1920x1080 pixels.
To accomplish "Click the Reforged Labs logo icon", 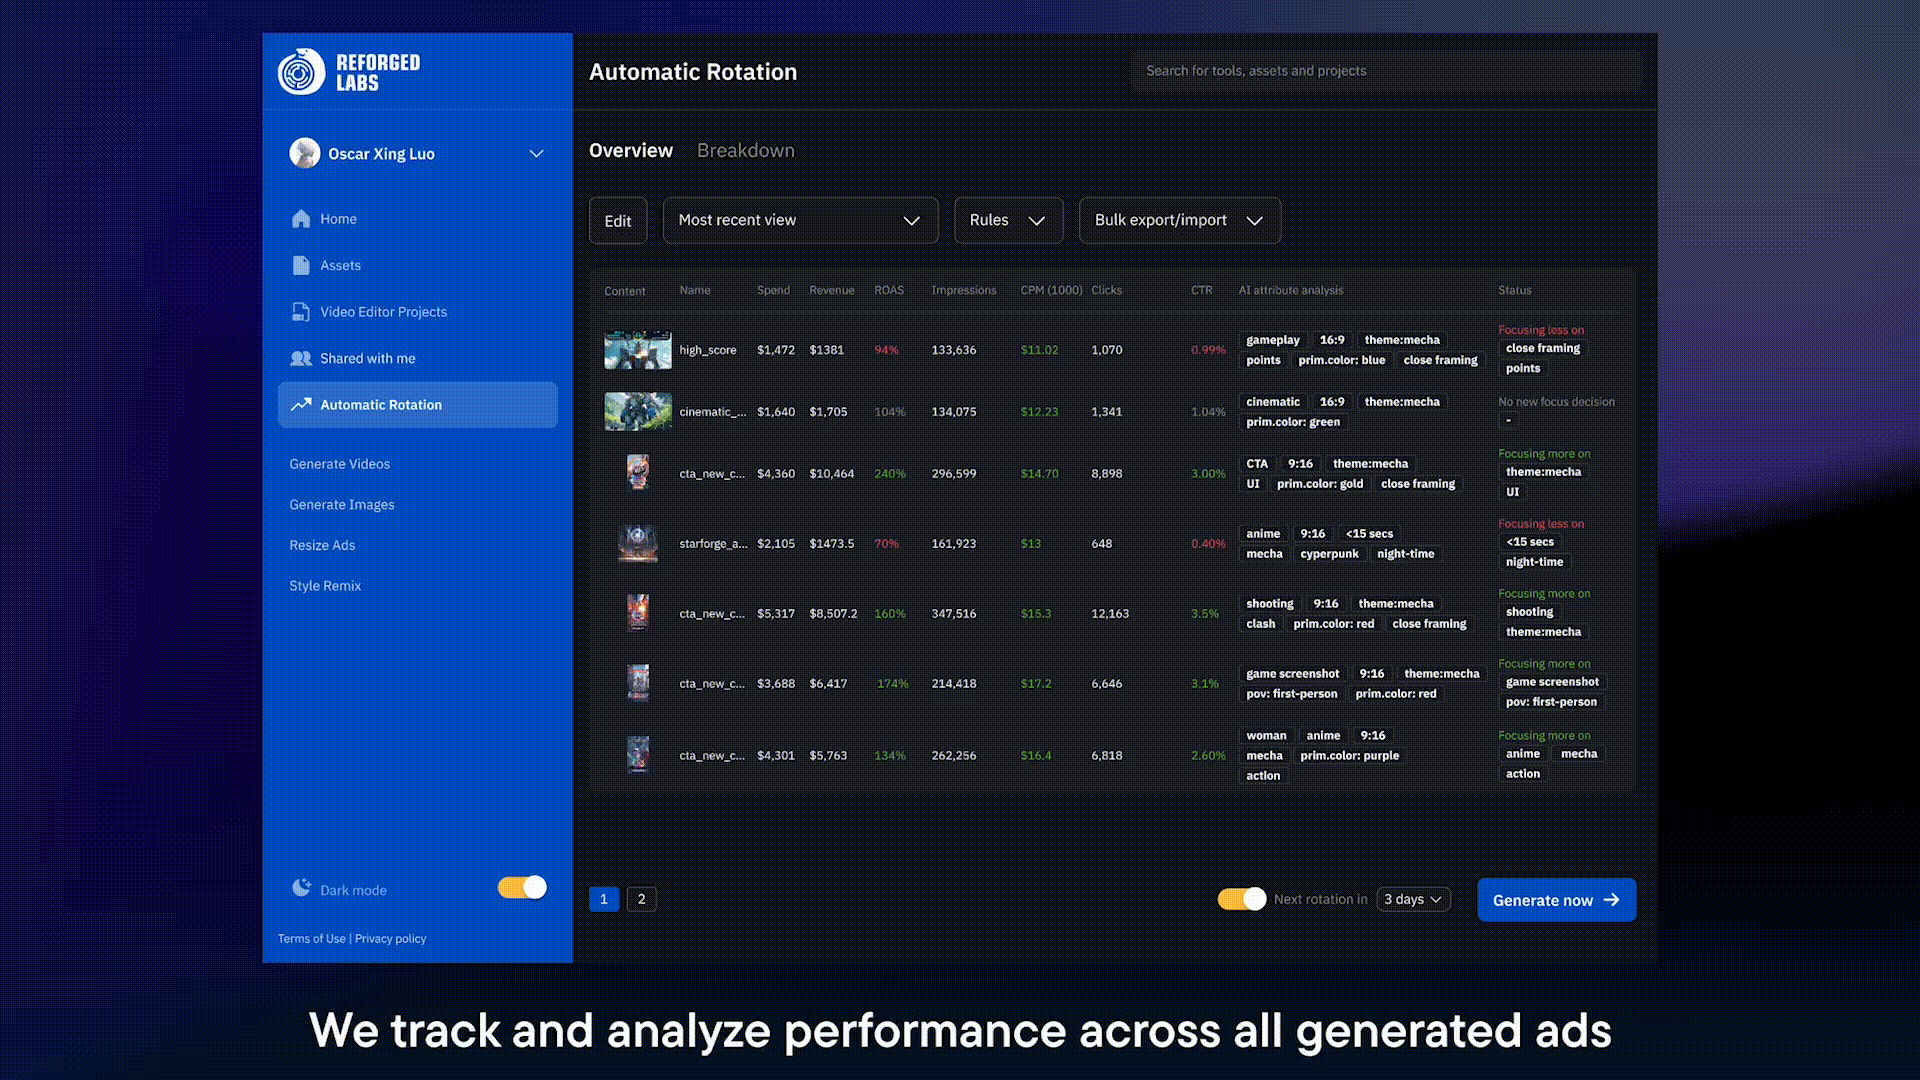I will 301,72.
